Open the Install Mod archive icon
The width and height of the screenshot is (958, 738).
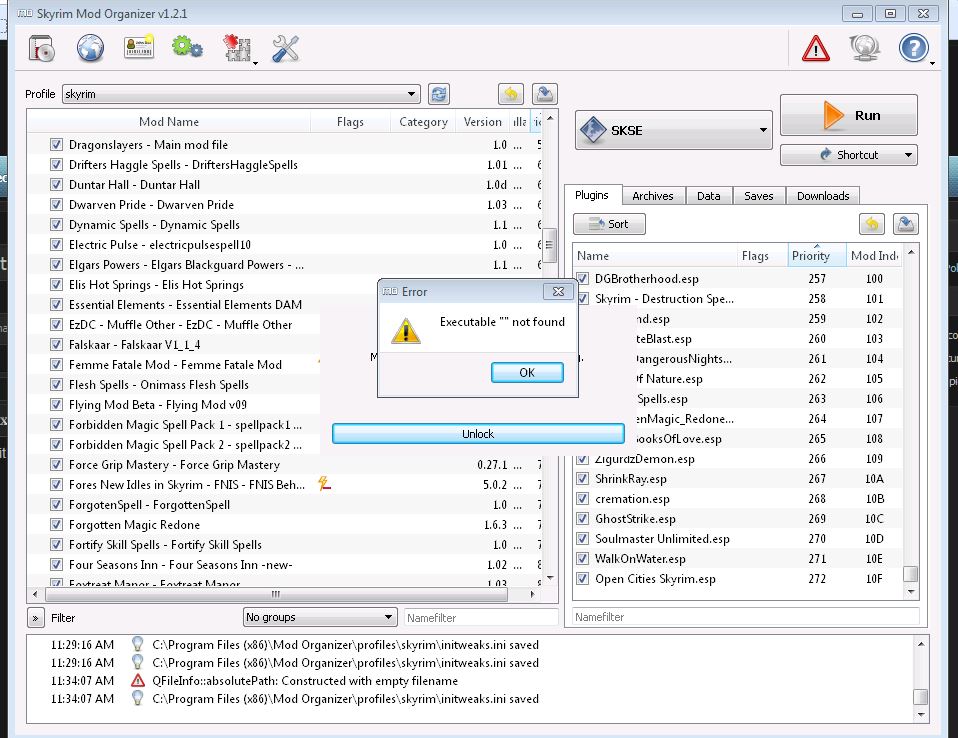point(42,48)
